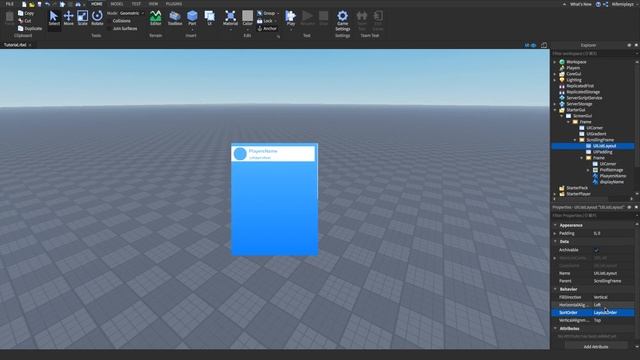Image resolution: width=640 pixels, height=360 pixels.
Task: Click the undo arrow in quick access bar
Action: click(47, 4)
